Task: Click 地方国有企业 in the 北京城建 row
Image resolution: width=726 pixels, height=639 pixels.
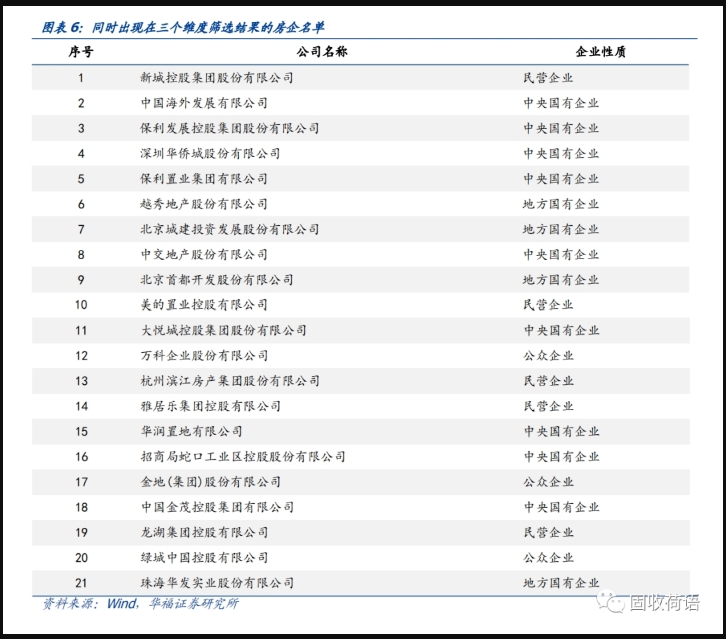Action: click(x=561, y=229)
